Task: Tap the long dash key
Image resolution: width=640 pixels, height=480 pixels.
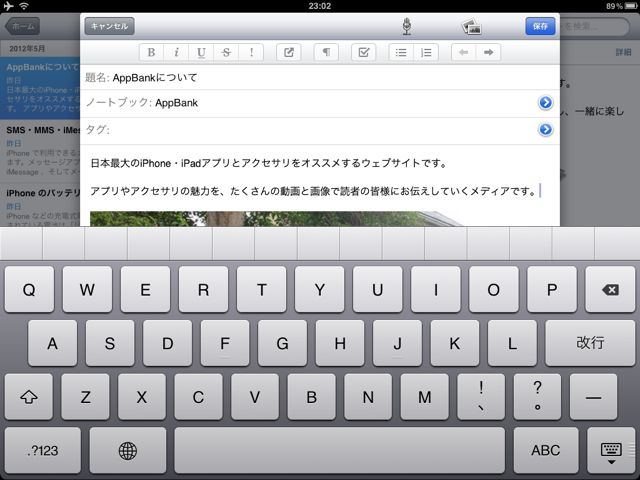Action: point(593,397)
